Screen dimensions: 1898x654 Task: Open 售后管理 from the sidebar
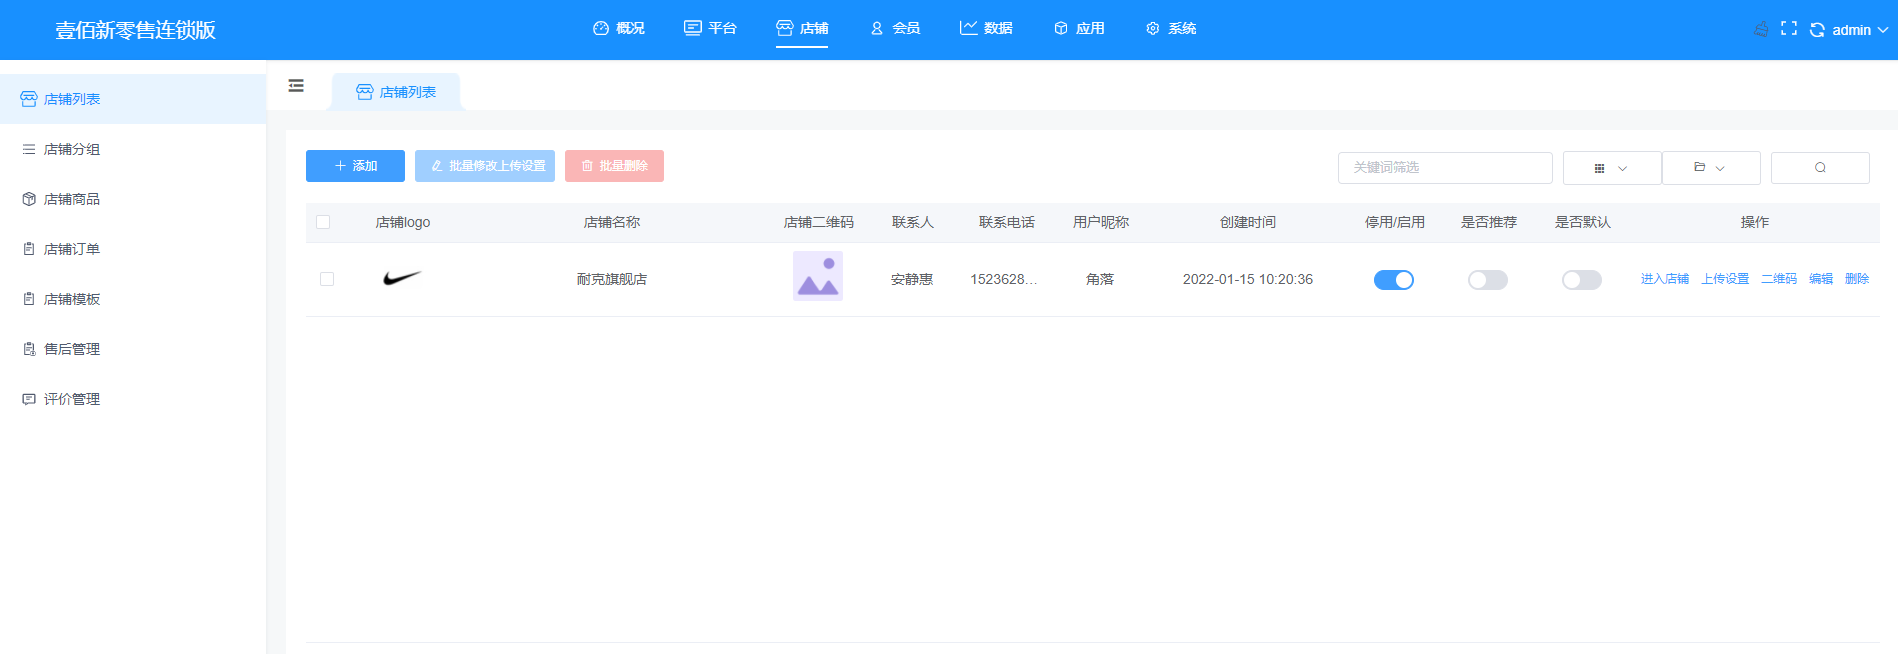pyautogui.click(x=133, y=349)
